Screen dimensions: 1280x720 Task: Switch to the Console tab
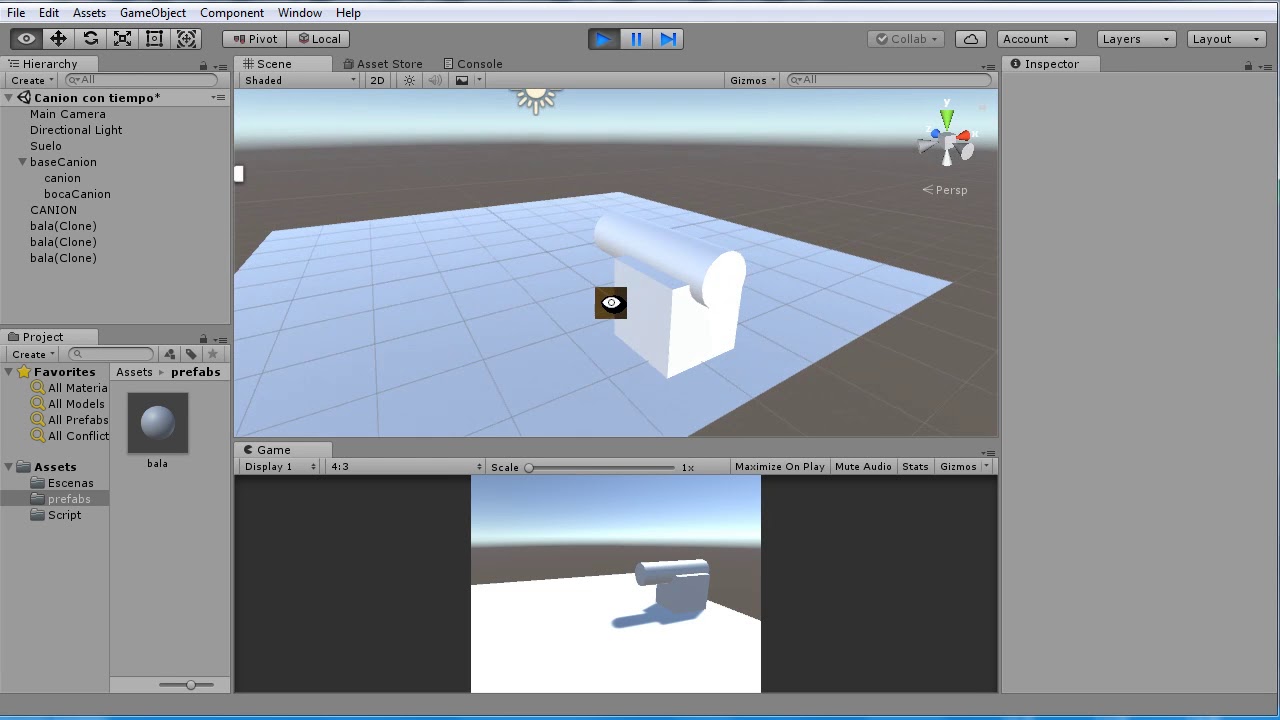pos(472,64)
